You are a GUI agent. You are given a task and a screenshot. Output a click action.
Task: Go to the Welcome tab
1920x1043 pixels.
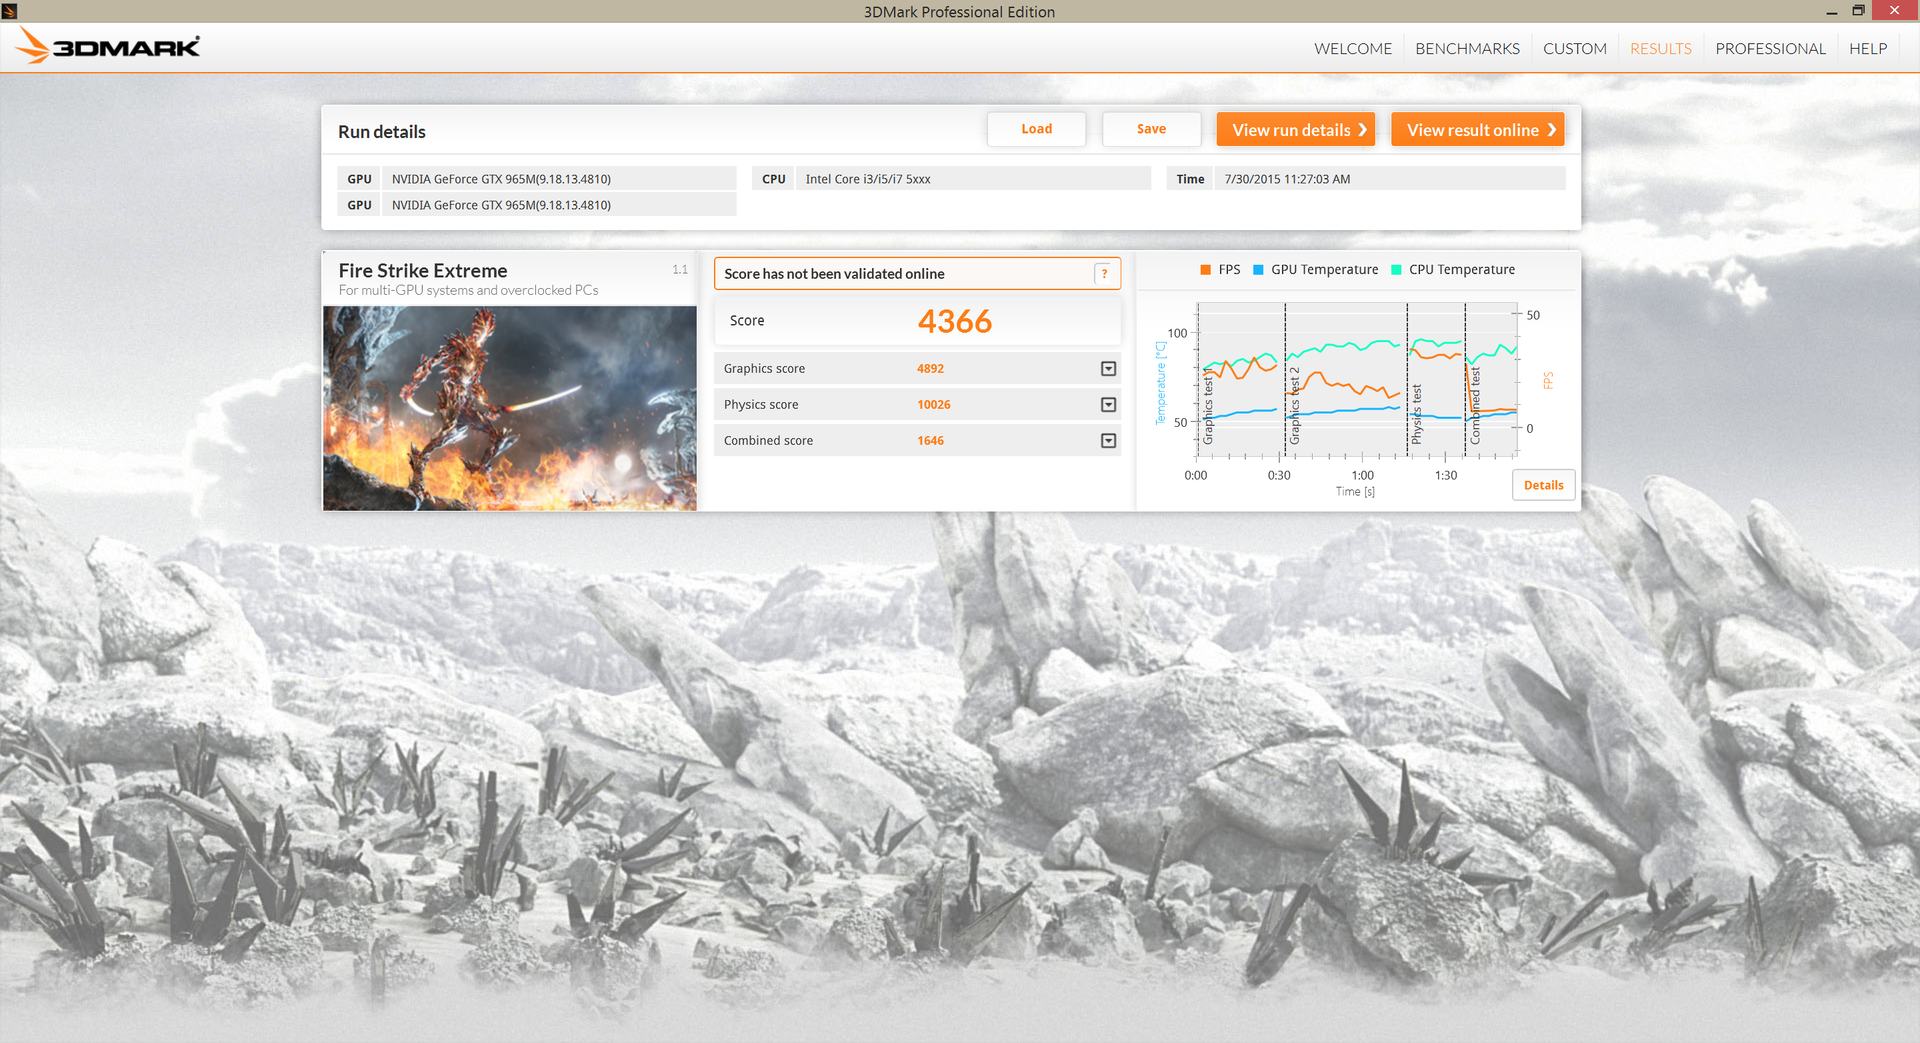[1353, 48]
